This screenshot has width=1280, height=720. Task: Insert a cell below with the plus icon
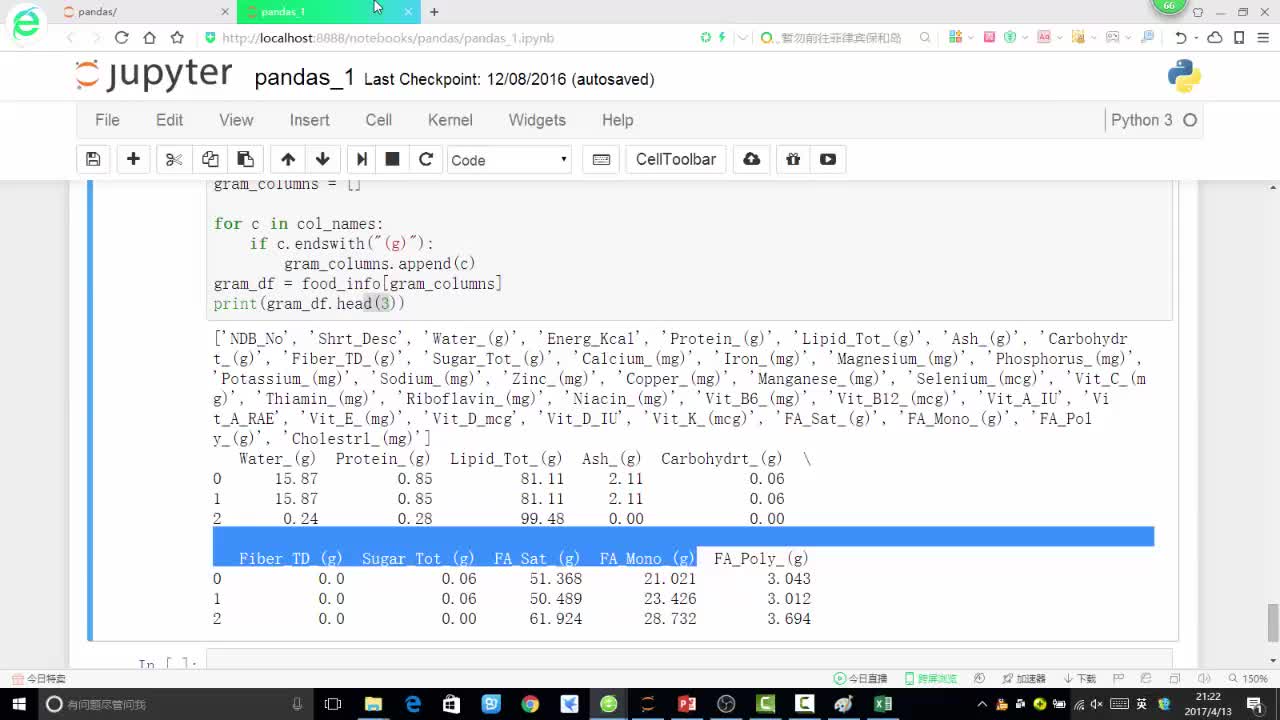pyautogui.click(x=133, y=159)
